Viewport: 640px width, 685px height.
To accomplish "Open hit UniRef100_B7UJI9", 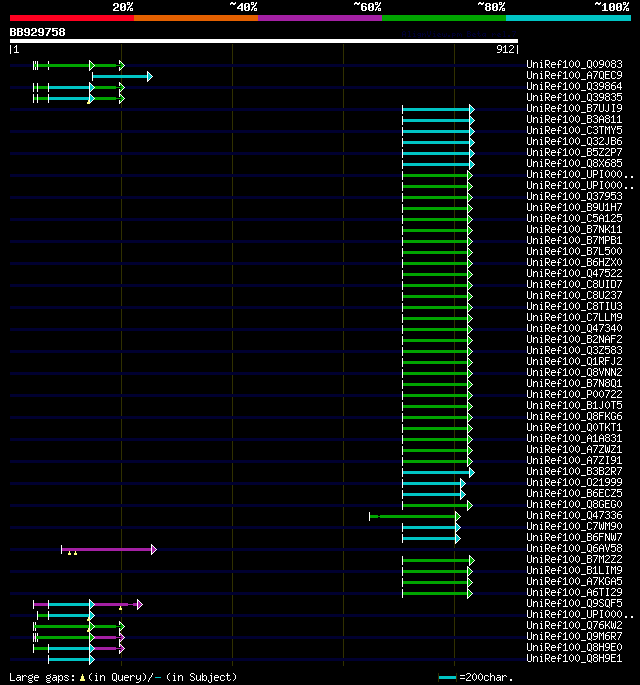I will [x=574, y=108].
